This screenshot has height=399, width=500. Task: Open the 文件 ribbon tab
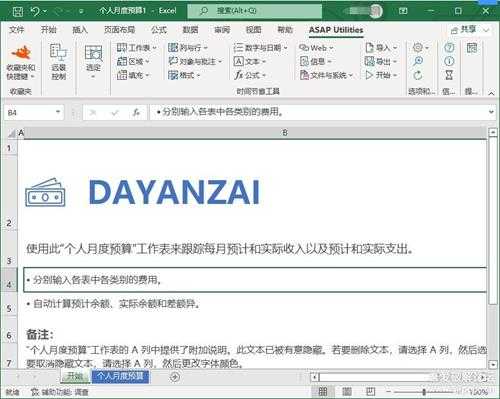tap(17, 30)
